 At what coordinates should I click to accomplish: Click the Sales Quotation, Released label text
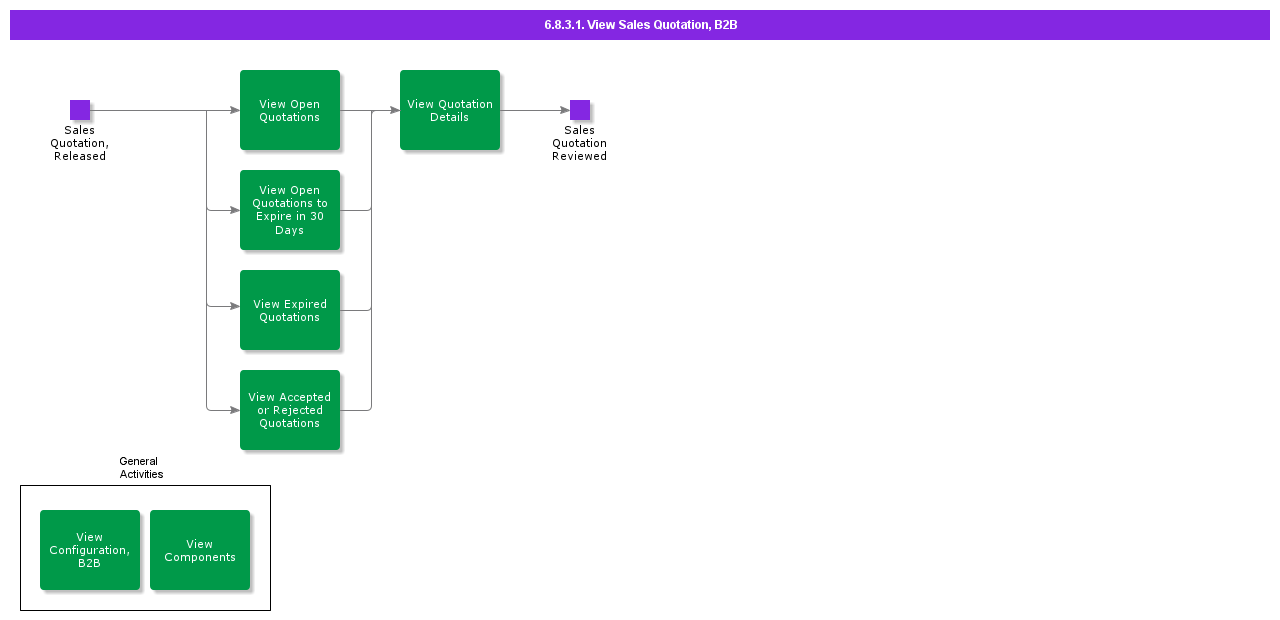(x=80, y=143)
